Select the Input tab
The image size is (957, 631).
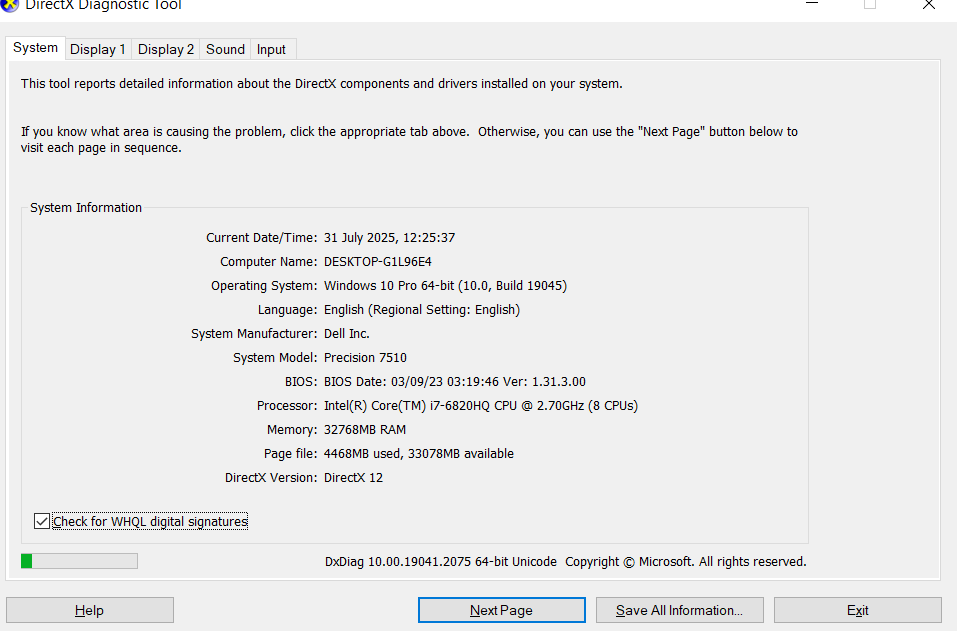271,49
